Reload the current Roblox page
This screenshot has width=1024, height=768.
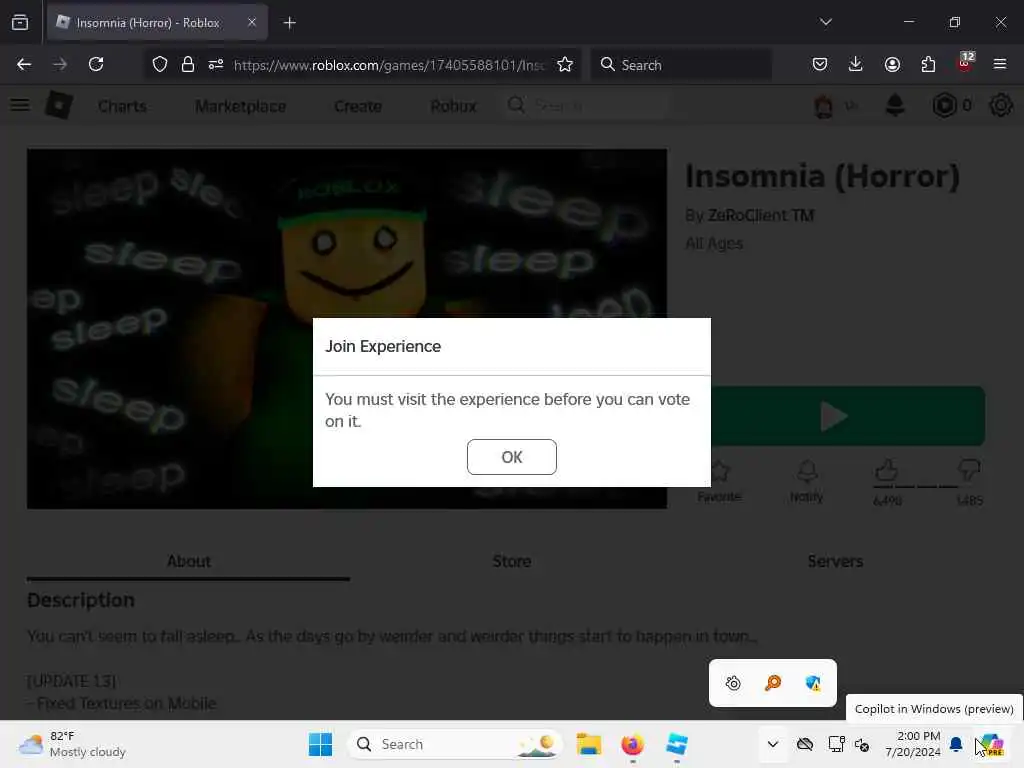click(96, 64)
